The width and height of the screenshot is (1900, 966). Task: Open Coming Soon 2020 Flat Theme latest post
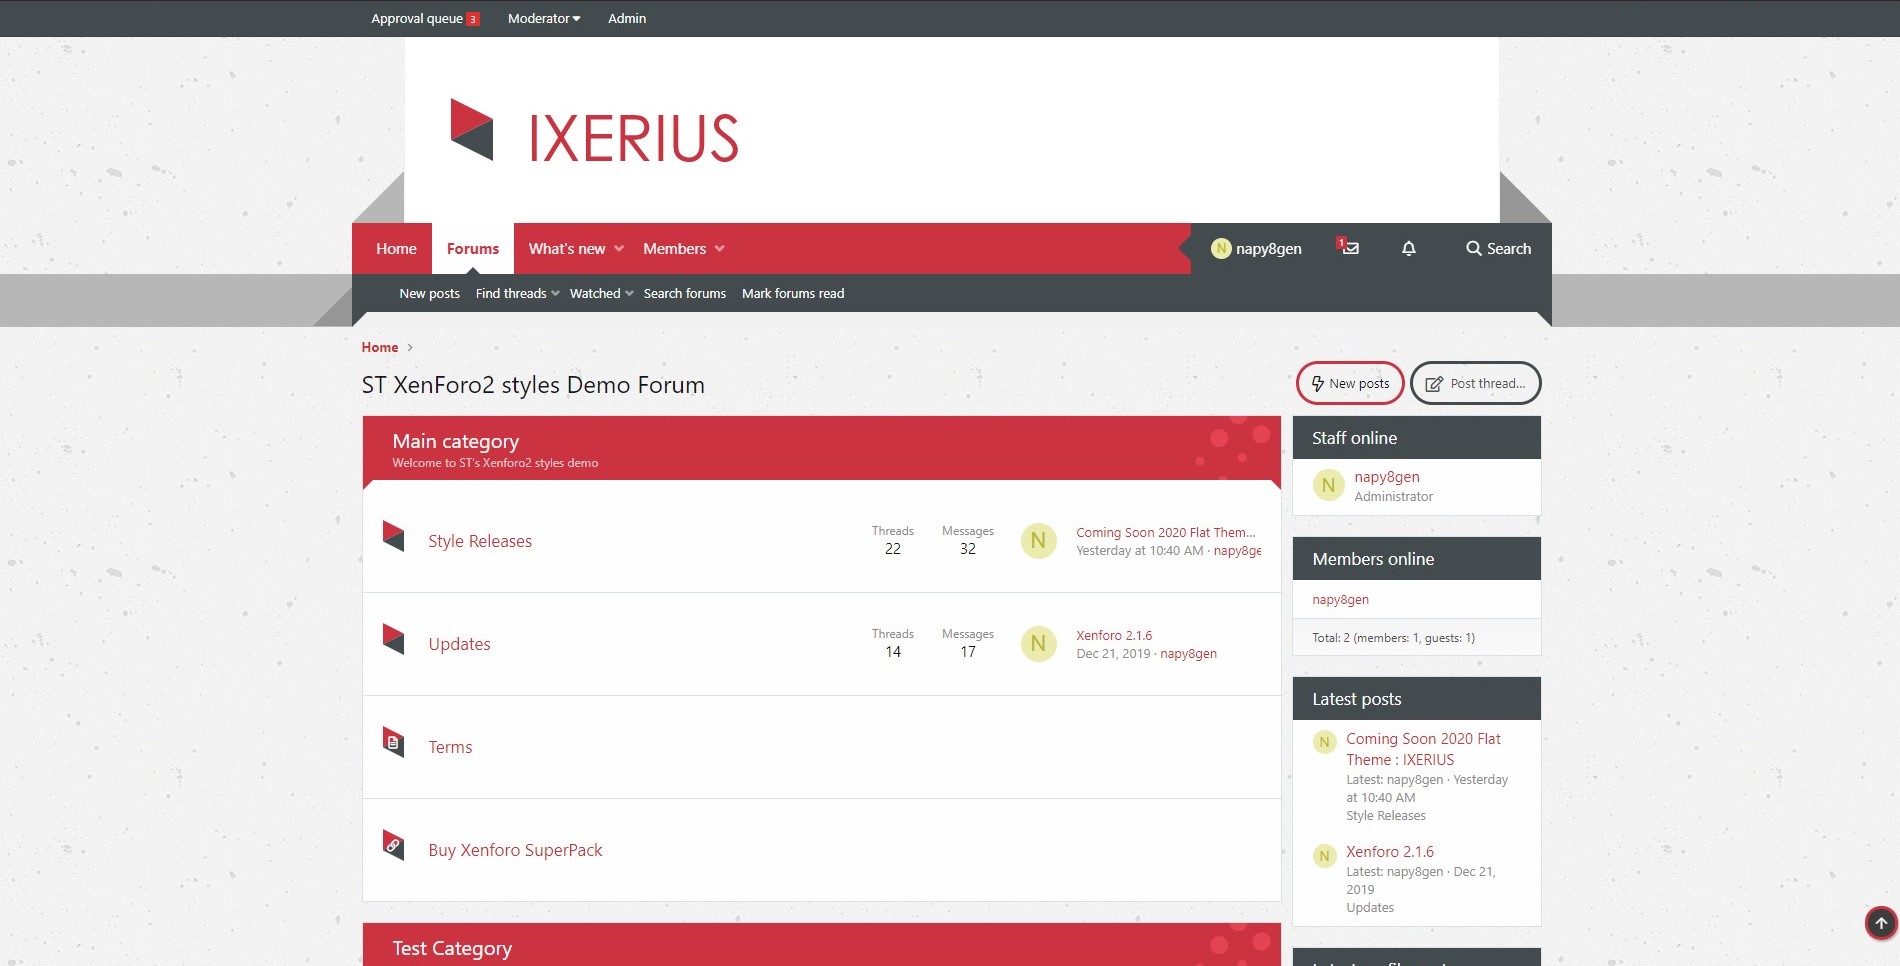tap(1423, 749)
